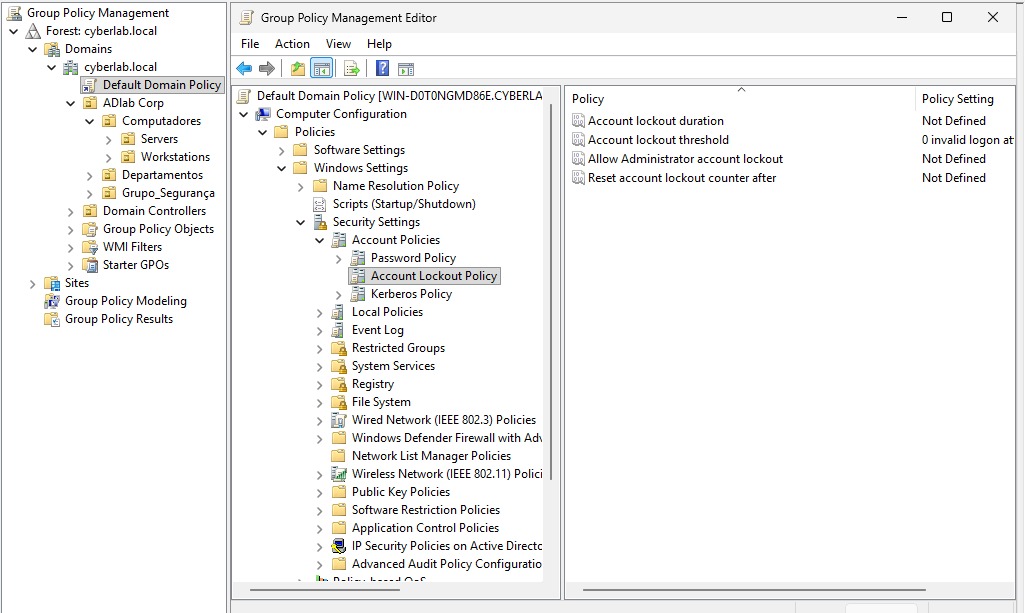Click the Account lockout duration policy icon

coord(578,121)
